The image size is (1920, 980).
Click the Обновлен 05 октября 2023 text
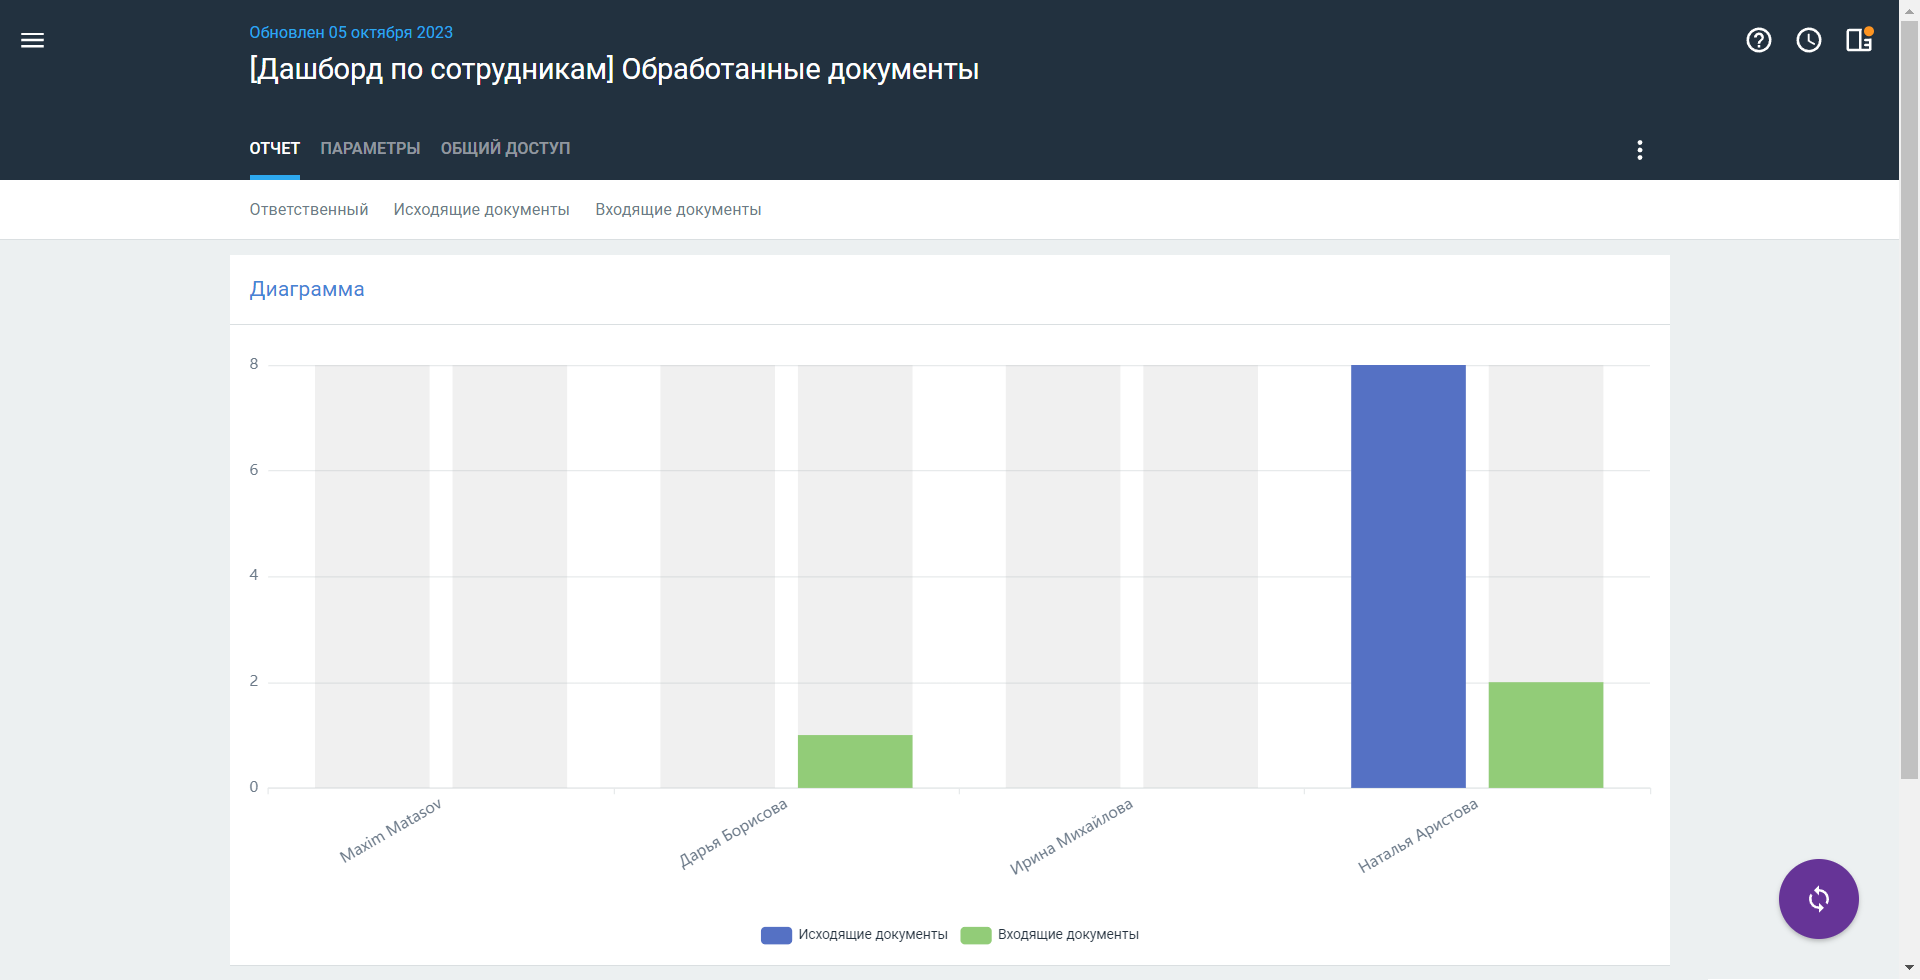coord(351,32)
